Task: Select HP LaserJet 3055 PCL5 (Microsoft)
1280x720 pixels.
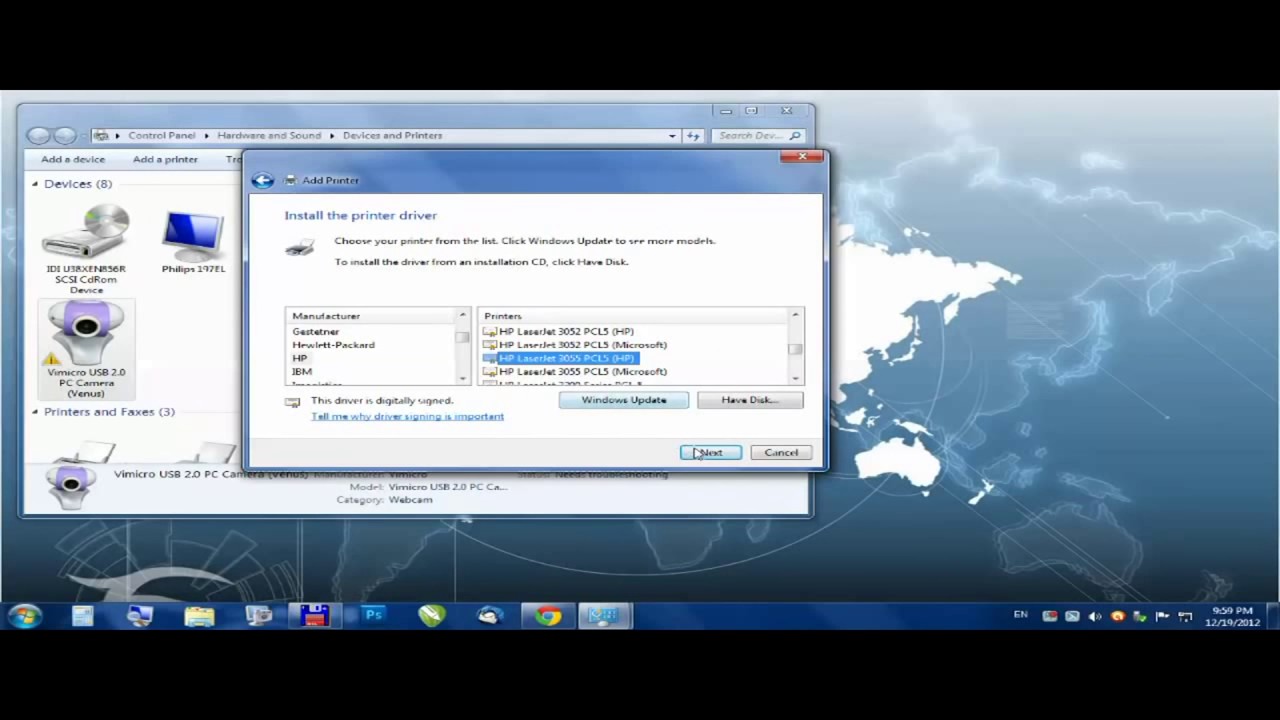Action: click(x=583, y=371)
